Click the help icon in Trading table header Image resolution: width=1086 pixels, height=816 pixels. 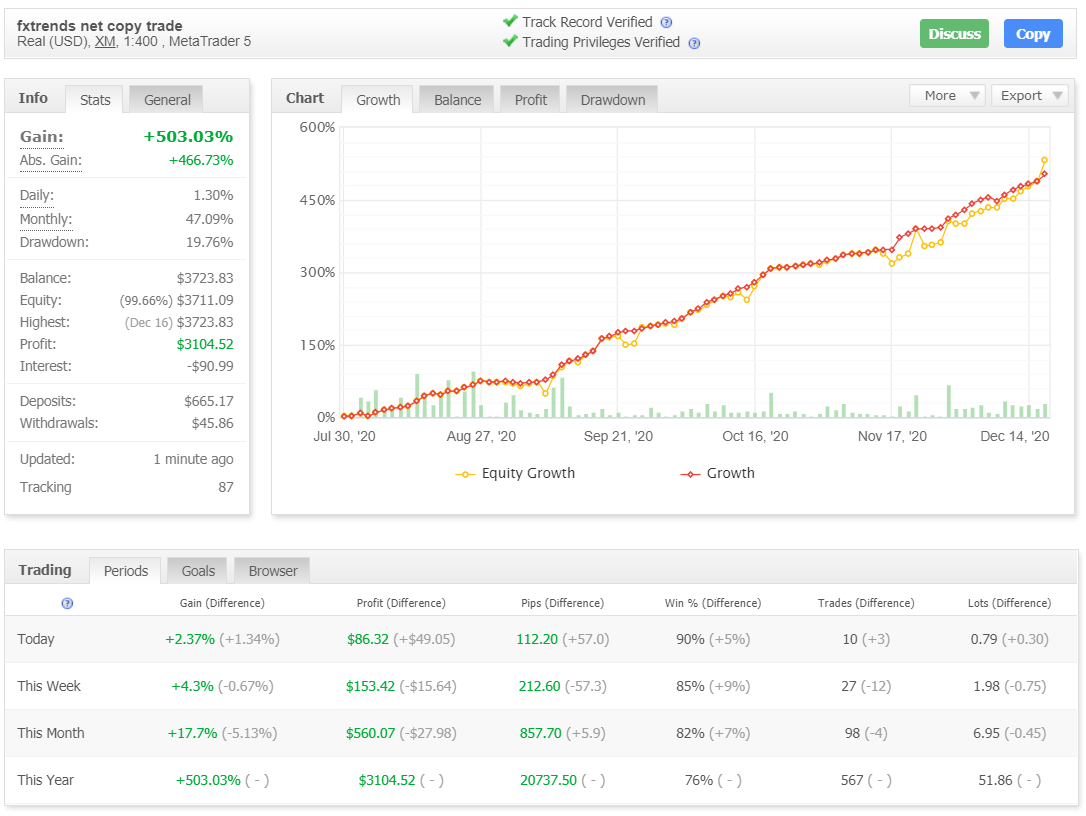(67, 603)
